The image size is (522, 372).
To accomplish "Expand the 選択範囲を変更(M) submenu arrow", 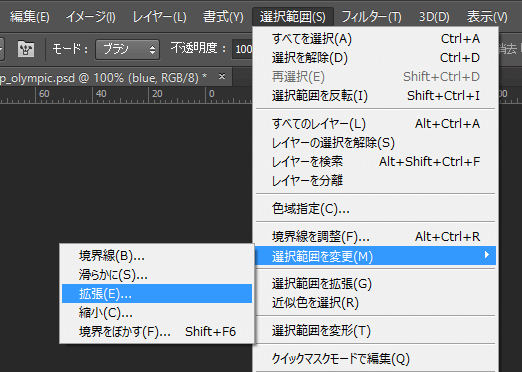I will [x=487, y=255].
